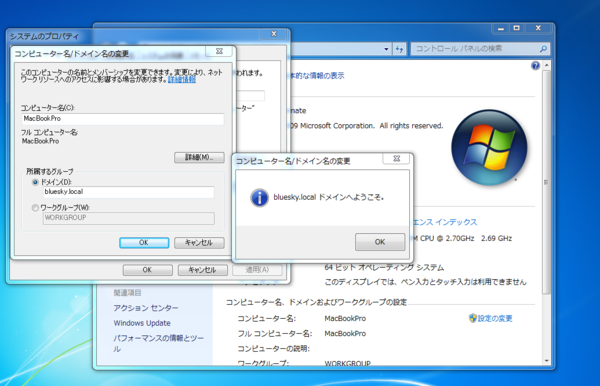Screen dimensions: 600x386
Task: Click the Windows logo image in system window
Action: [x=489, y=147]
